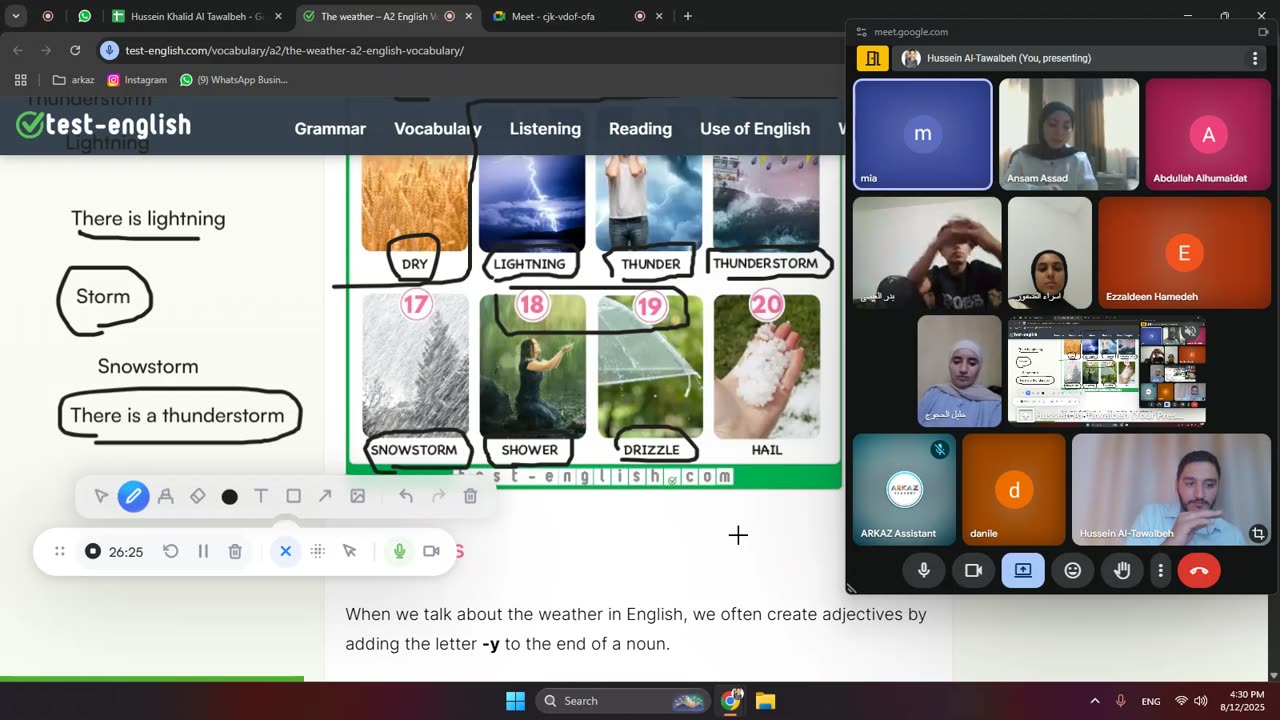Open Listening menu
Viewport: 1280px width, 720px height.
[545, 129]
